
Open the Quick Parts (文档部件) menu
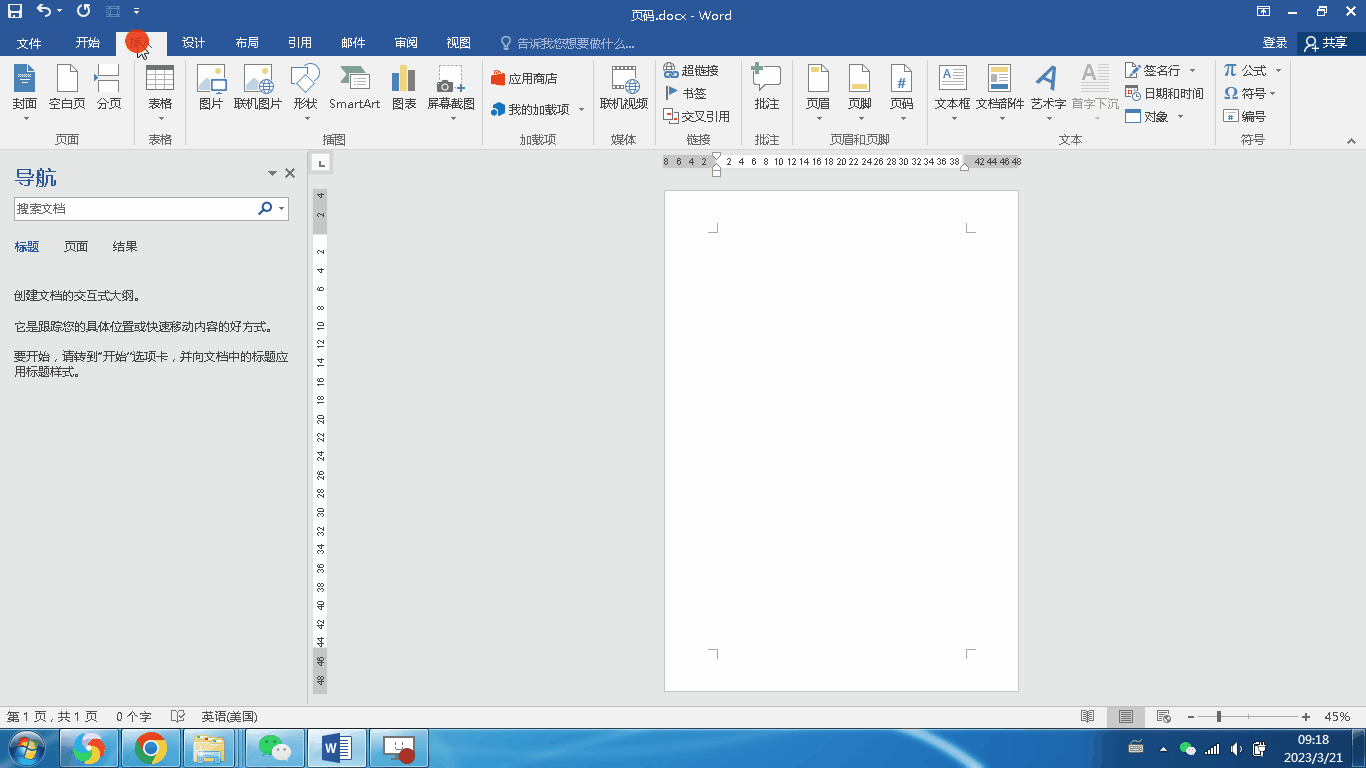click(x=1000, y=92)
